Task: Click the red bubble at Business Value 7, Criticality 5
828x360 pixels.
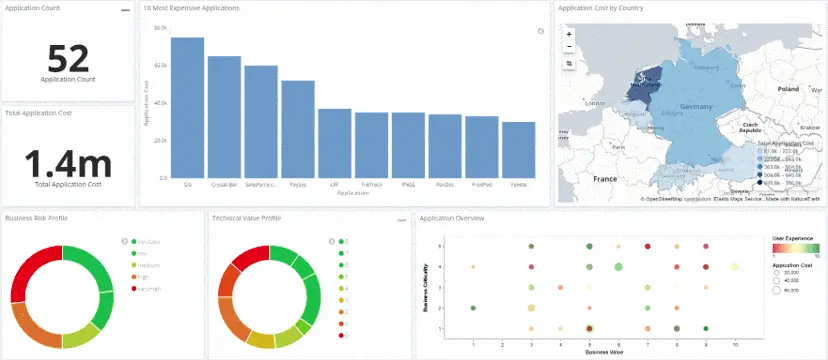Action: (647, 247)
